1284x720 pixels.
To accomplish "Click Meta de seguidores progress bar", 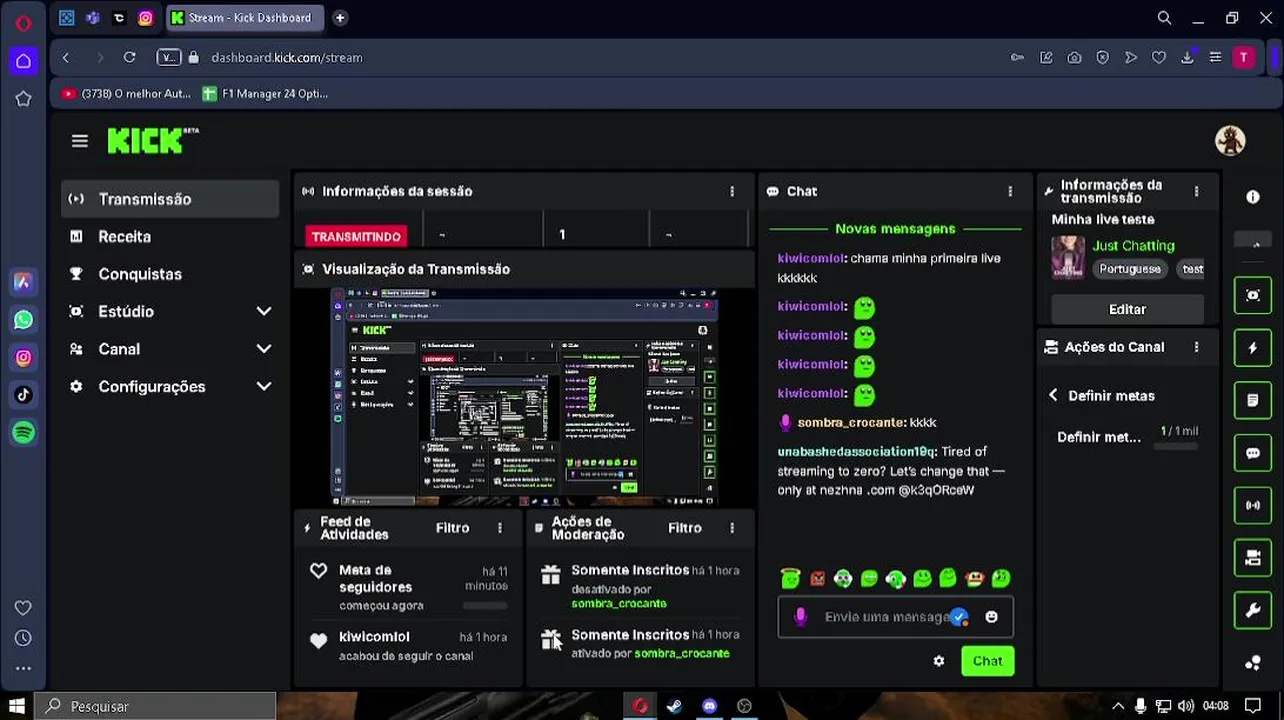I will point(484,605).
